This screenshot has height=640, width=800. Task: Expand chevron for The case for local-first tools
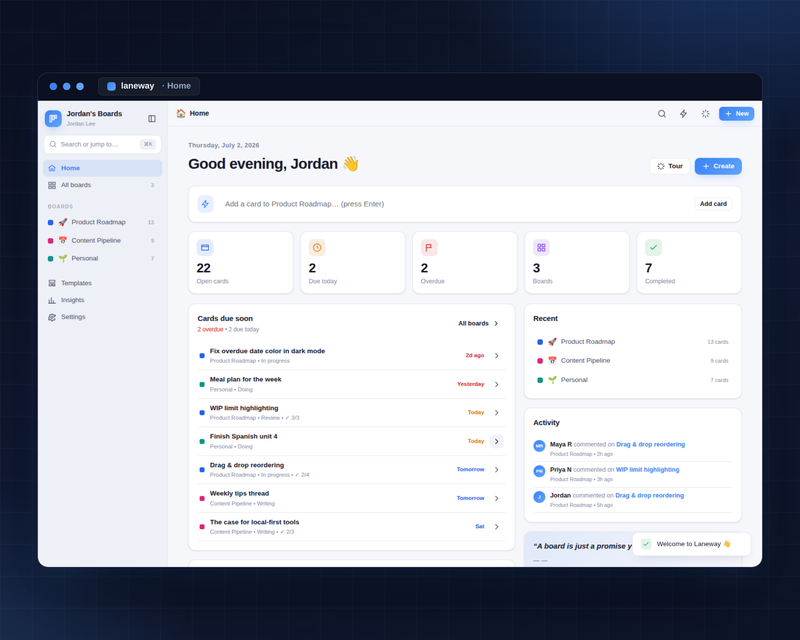tap(496, 527)
